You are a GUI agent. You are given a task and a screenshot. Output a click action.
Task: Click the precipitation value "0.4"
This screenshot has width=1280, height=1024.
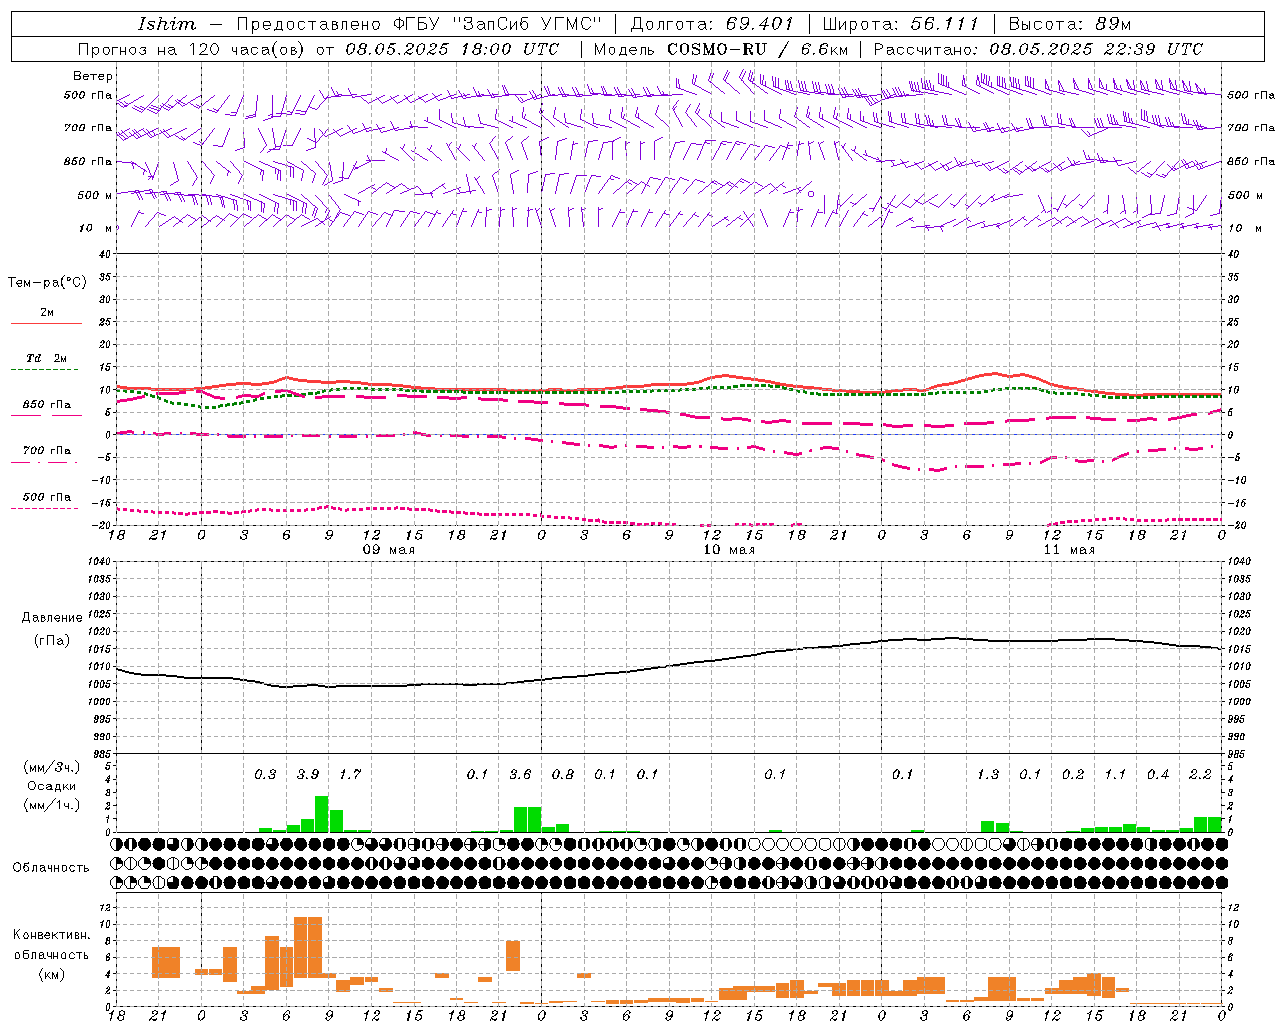tap(1158, 775)
